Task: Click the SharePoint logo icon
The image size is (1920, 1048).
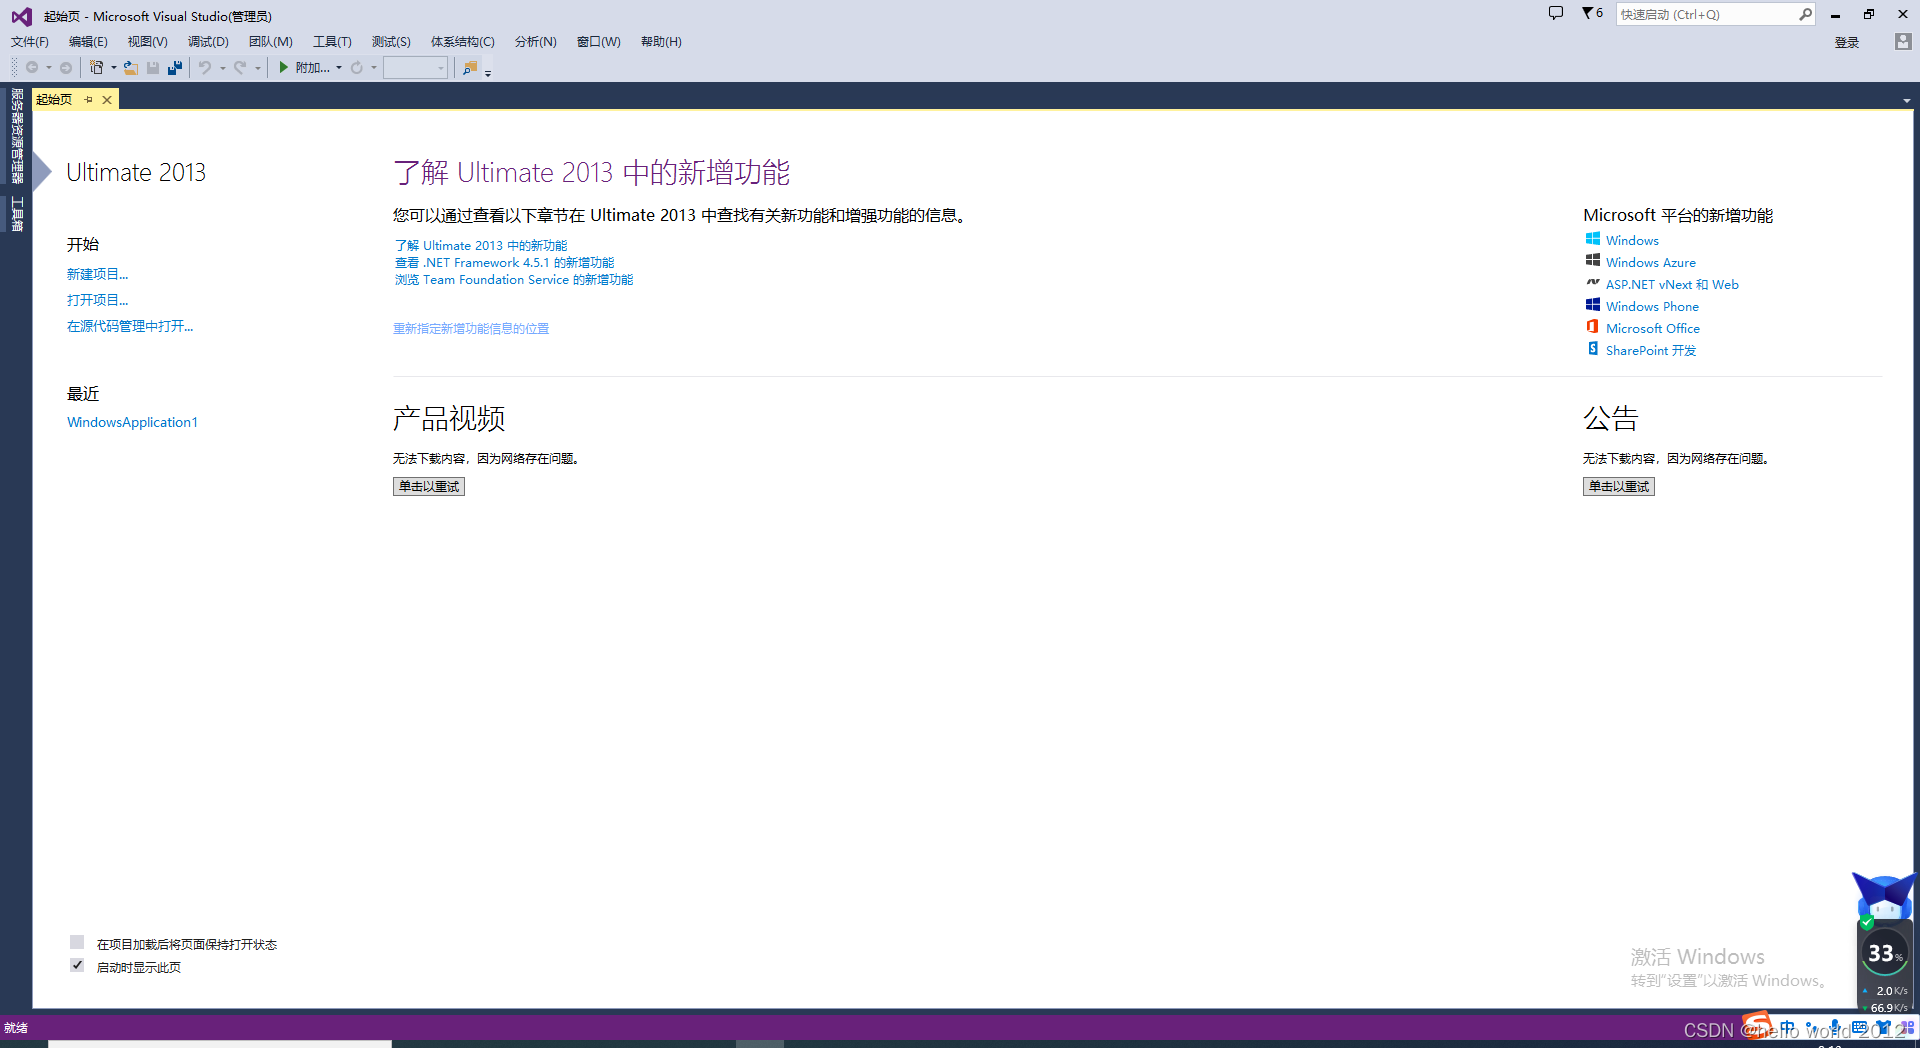Action: [x=1593, y=349]
